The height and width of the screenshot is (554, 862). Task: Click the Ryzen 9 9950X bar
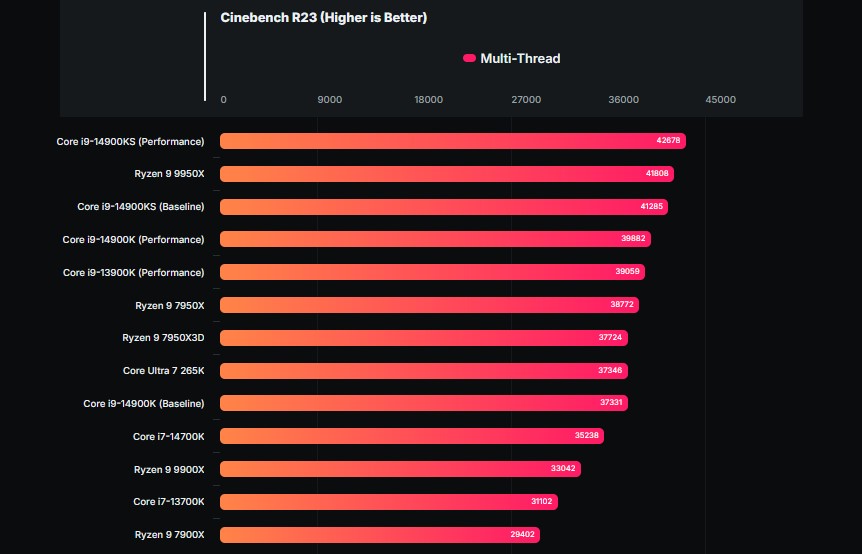446,174
